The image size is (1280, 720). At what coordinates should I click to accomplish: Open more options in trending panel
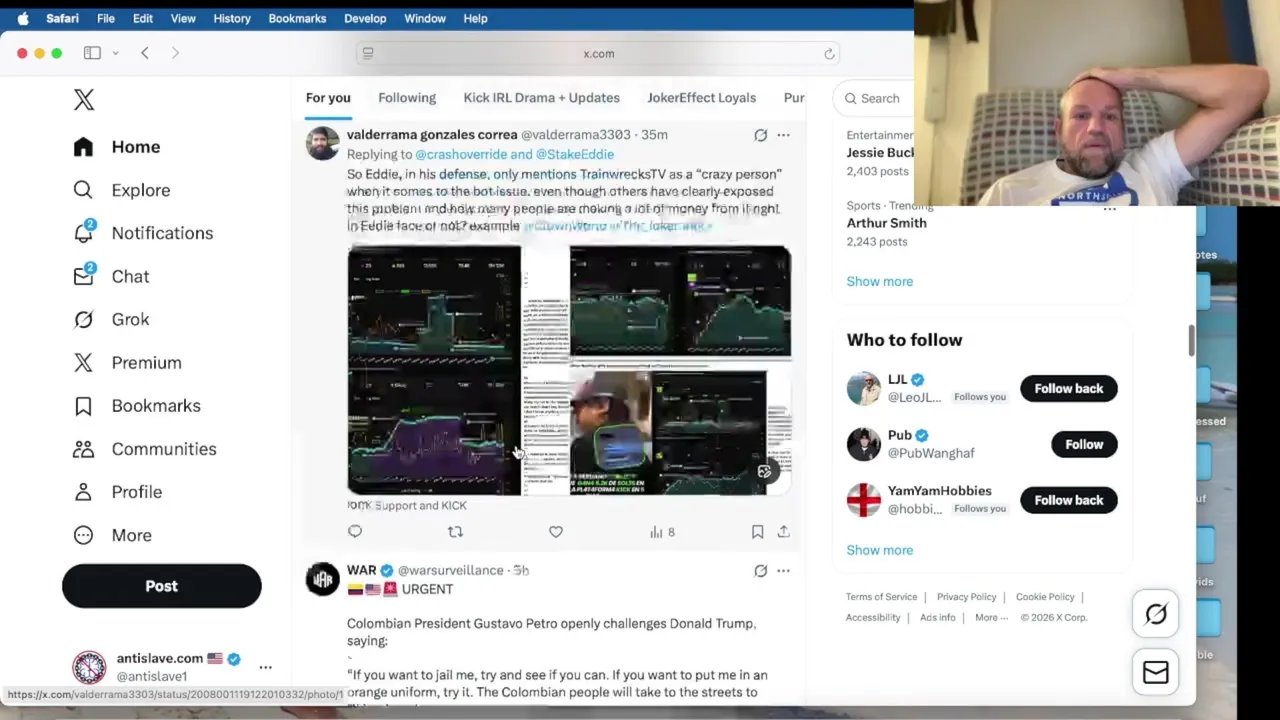click(x=1109, y=209)
